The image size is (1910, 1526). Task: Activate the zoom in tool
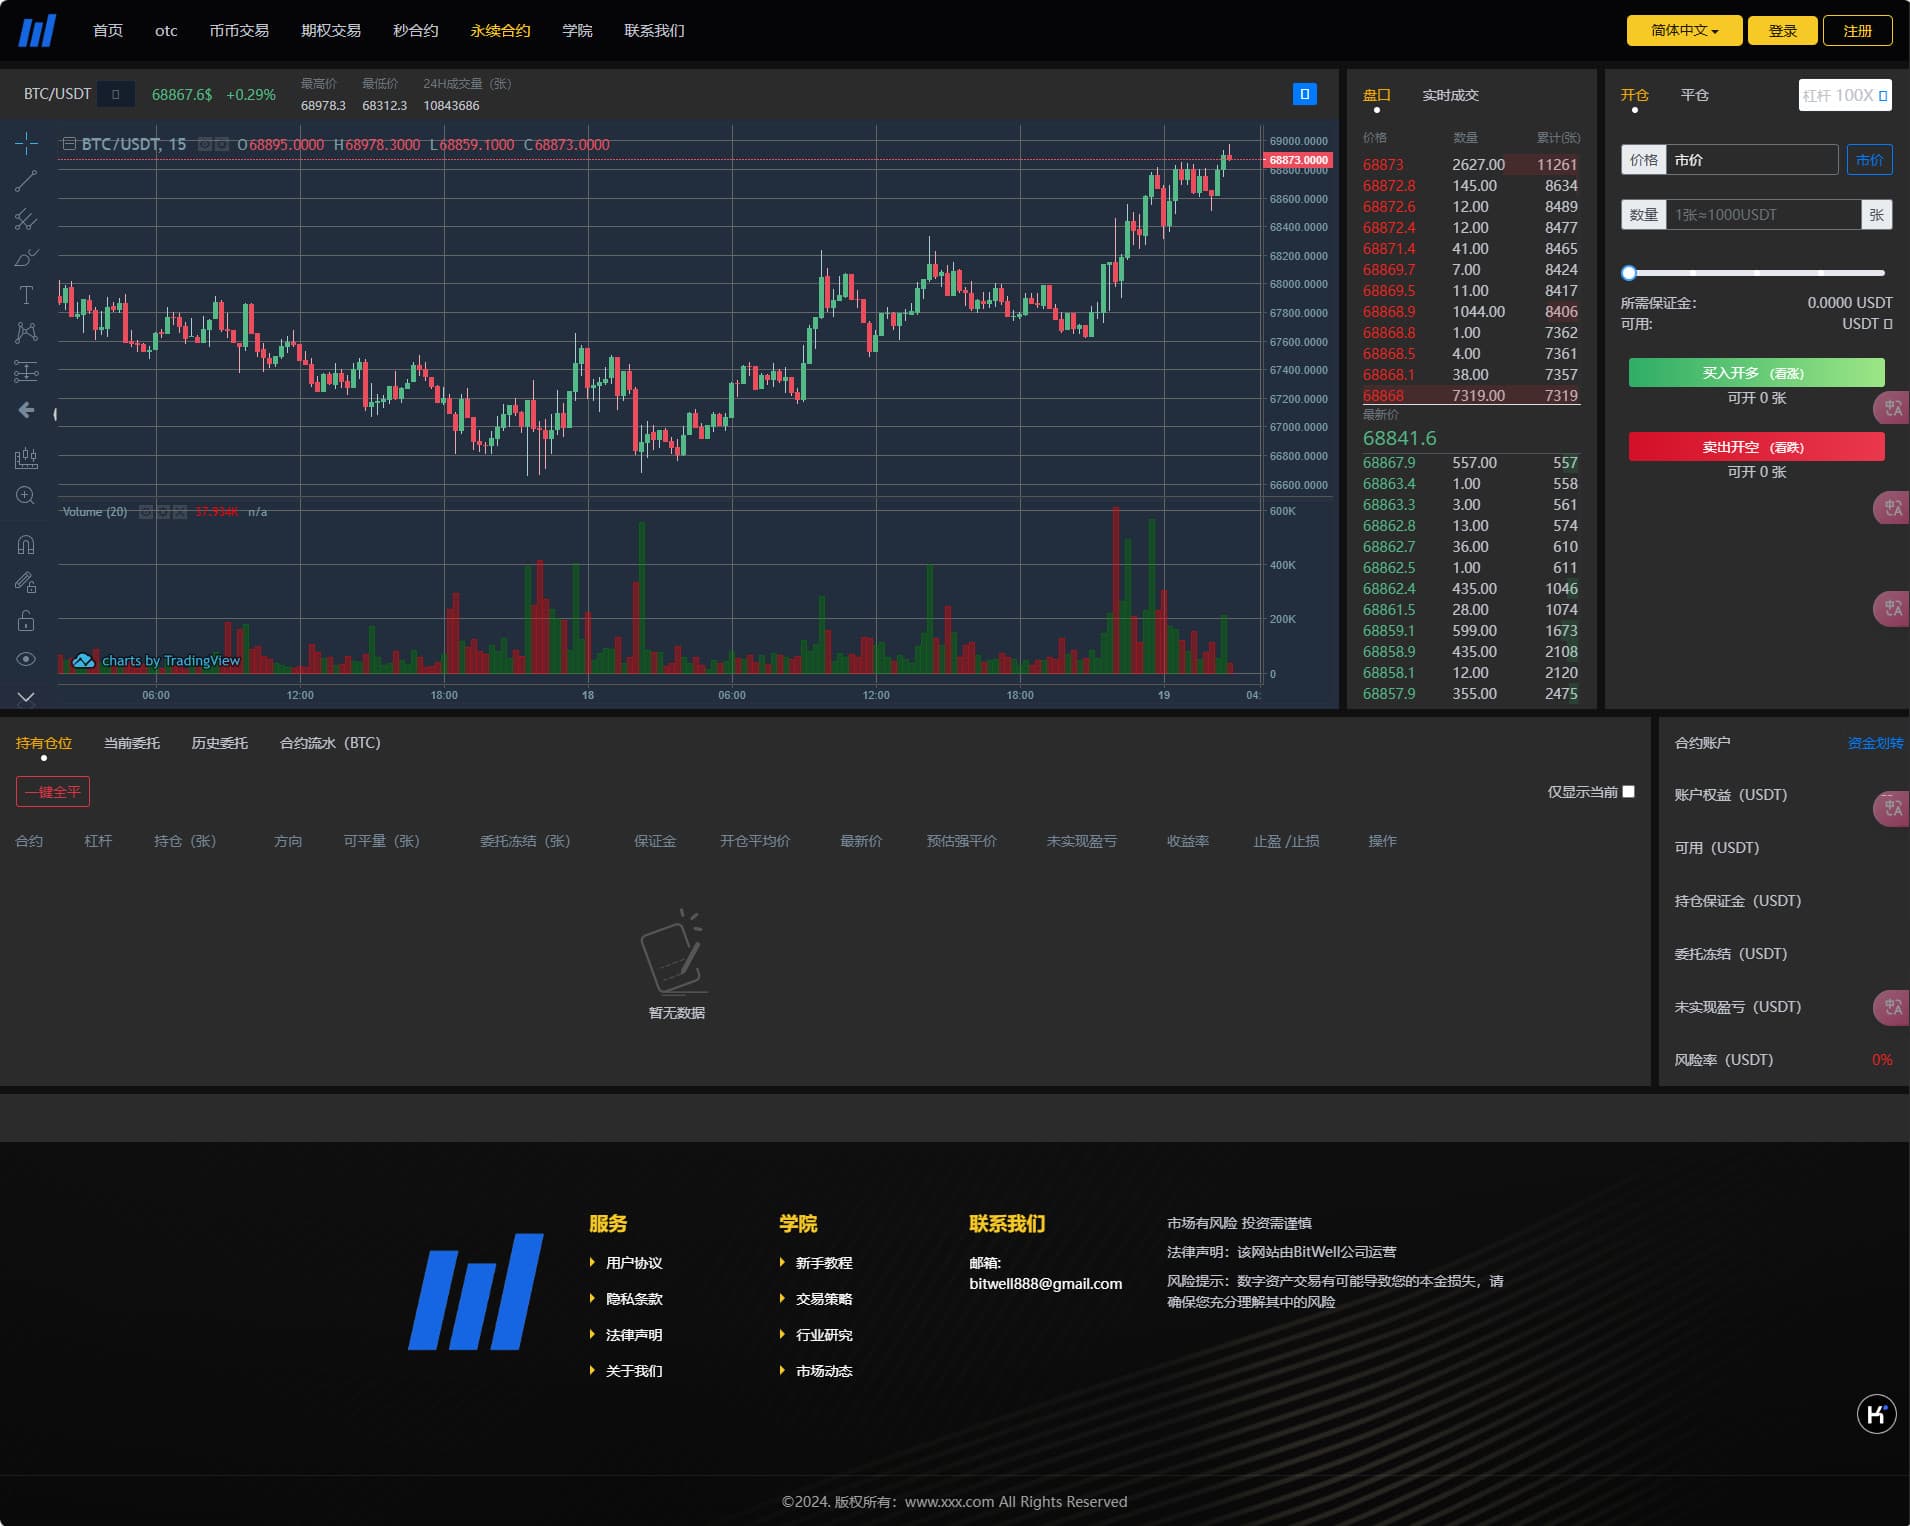(26, 496)
